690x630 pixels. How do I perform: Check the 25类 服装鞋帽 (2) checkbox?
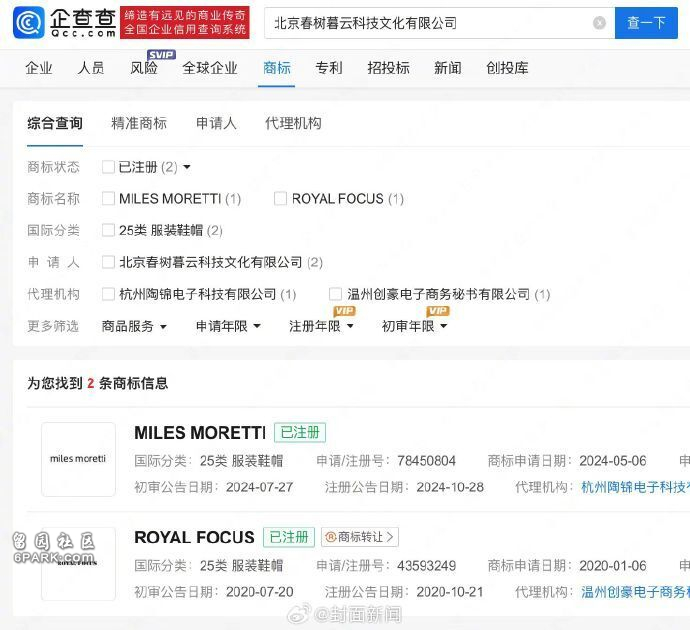[108, 230]
